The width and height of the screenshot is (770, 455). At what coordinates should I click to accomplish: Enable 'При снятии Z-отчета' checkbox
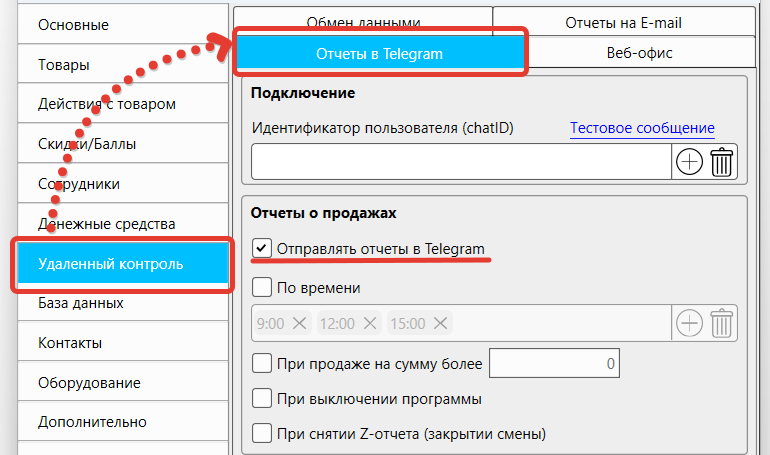click(262, 434)
